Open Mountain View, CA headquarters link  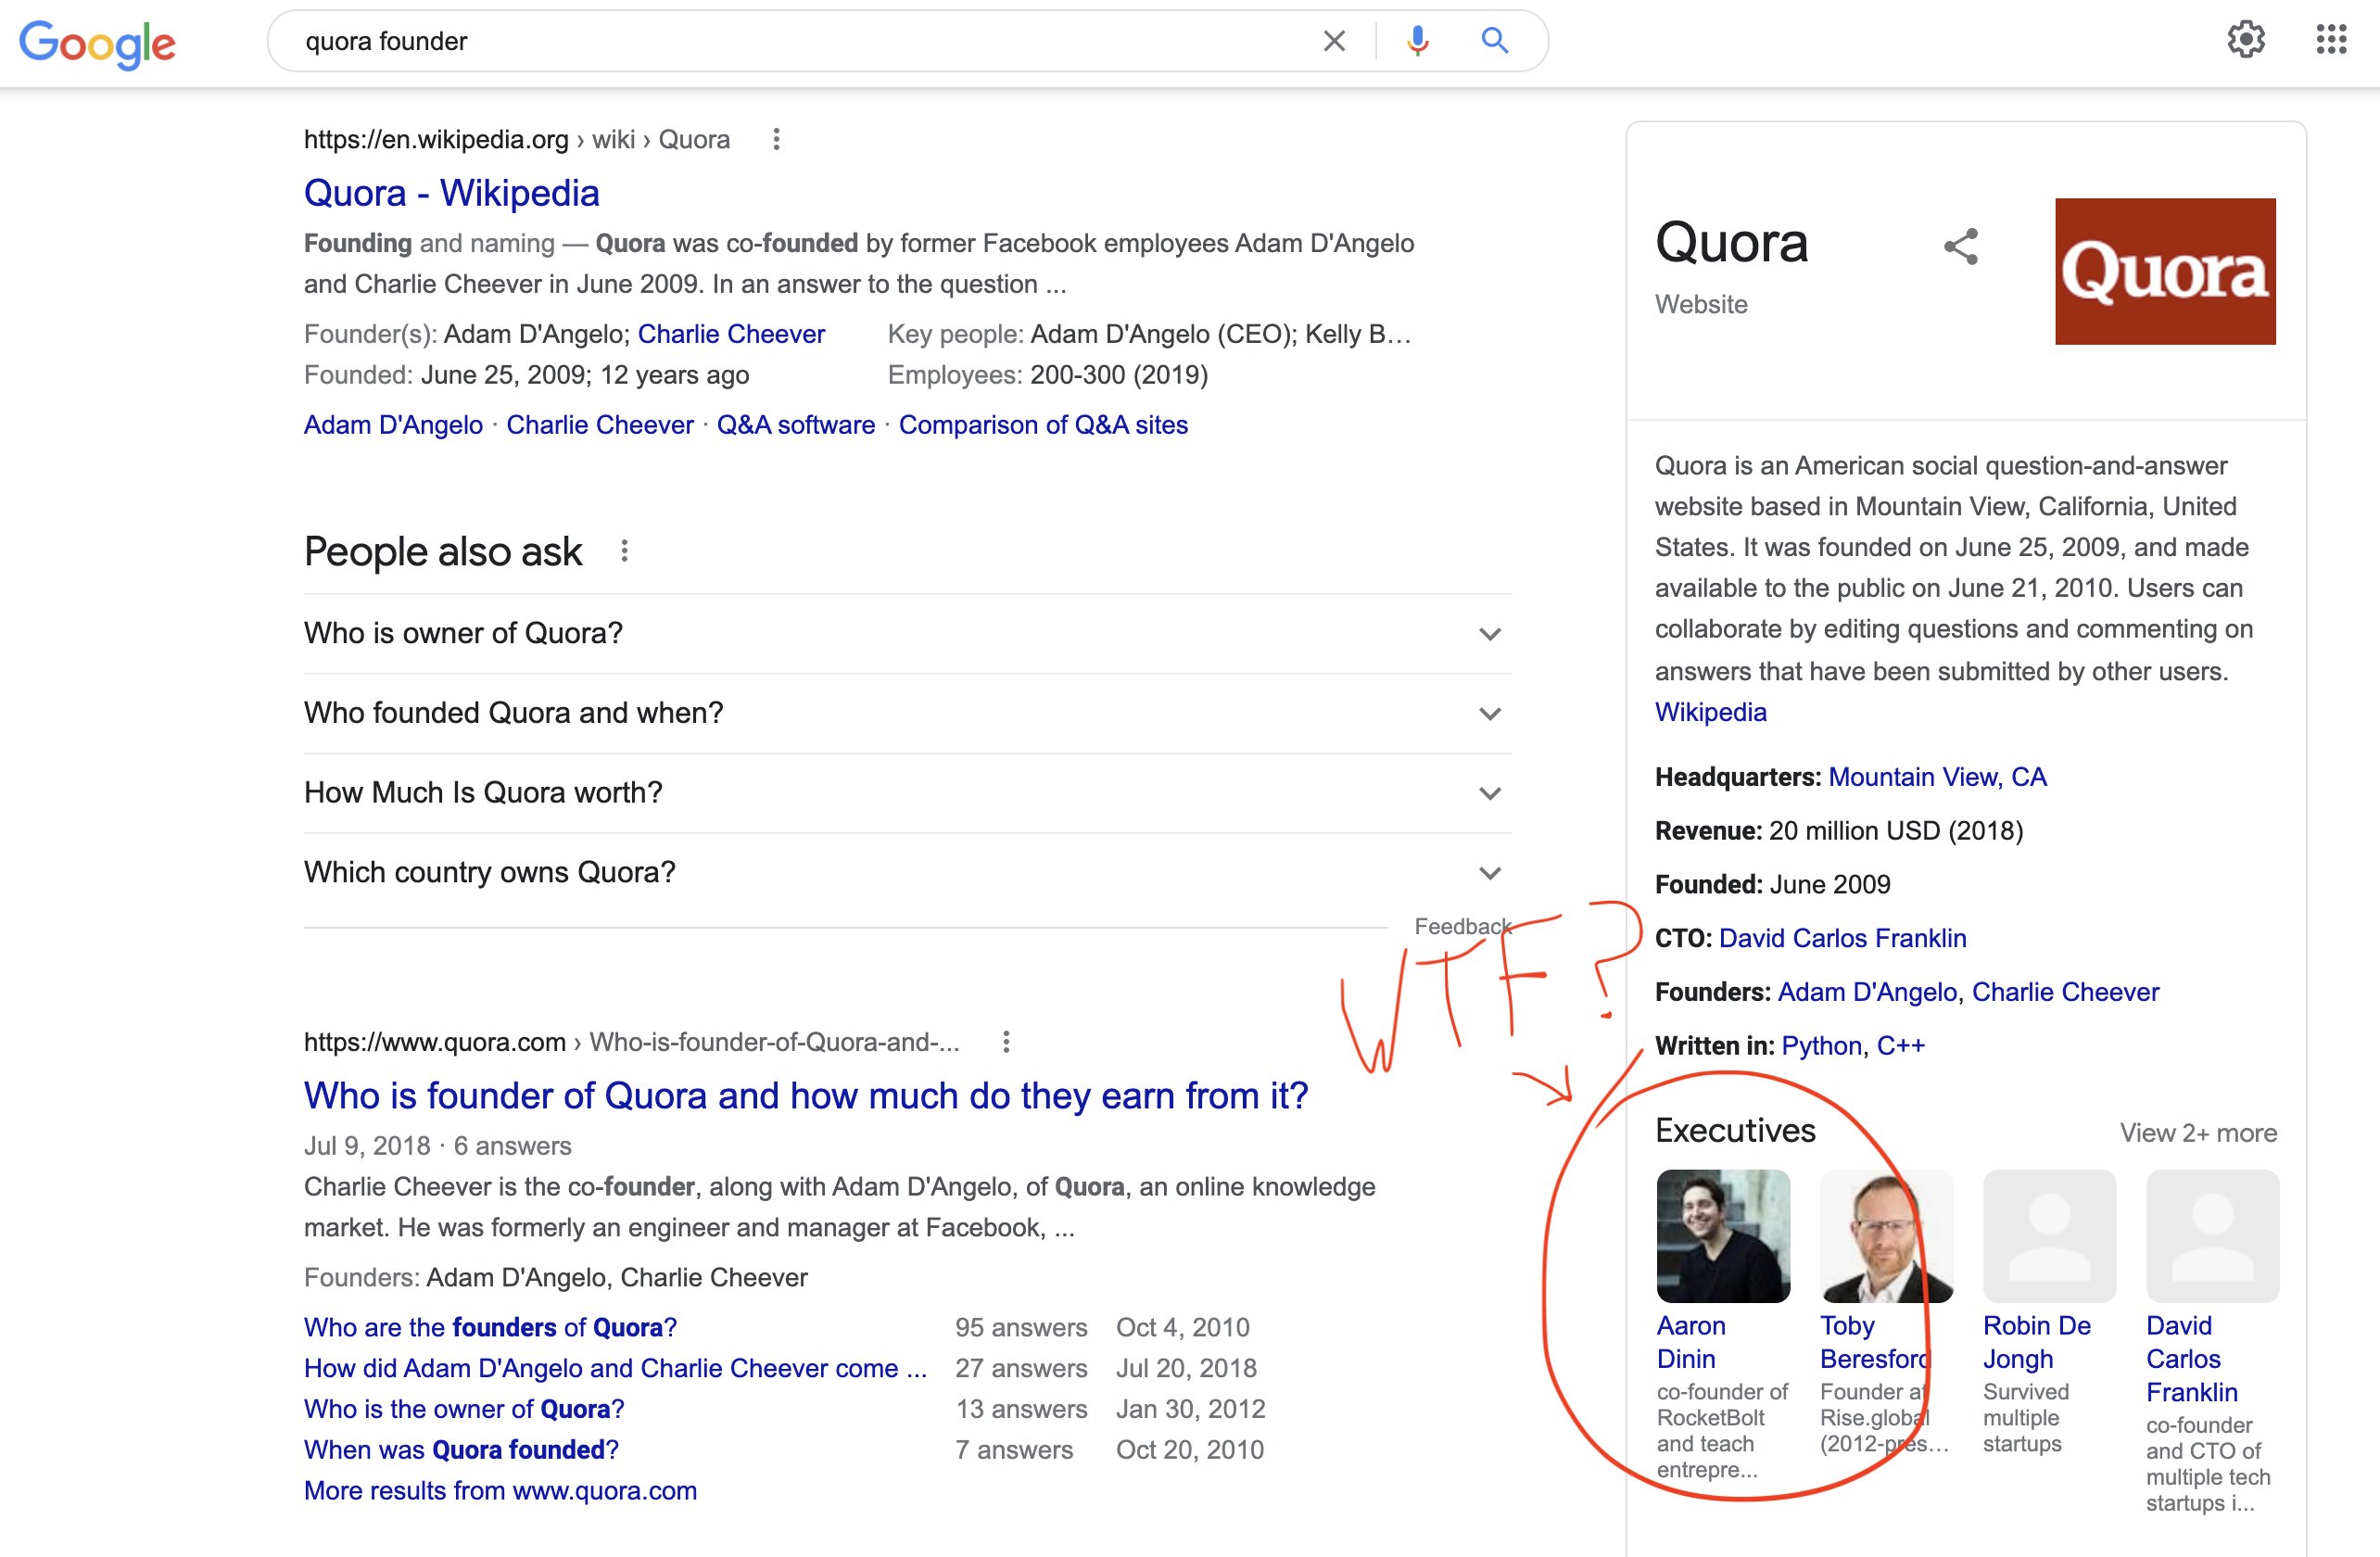[1937, 777]
